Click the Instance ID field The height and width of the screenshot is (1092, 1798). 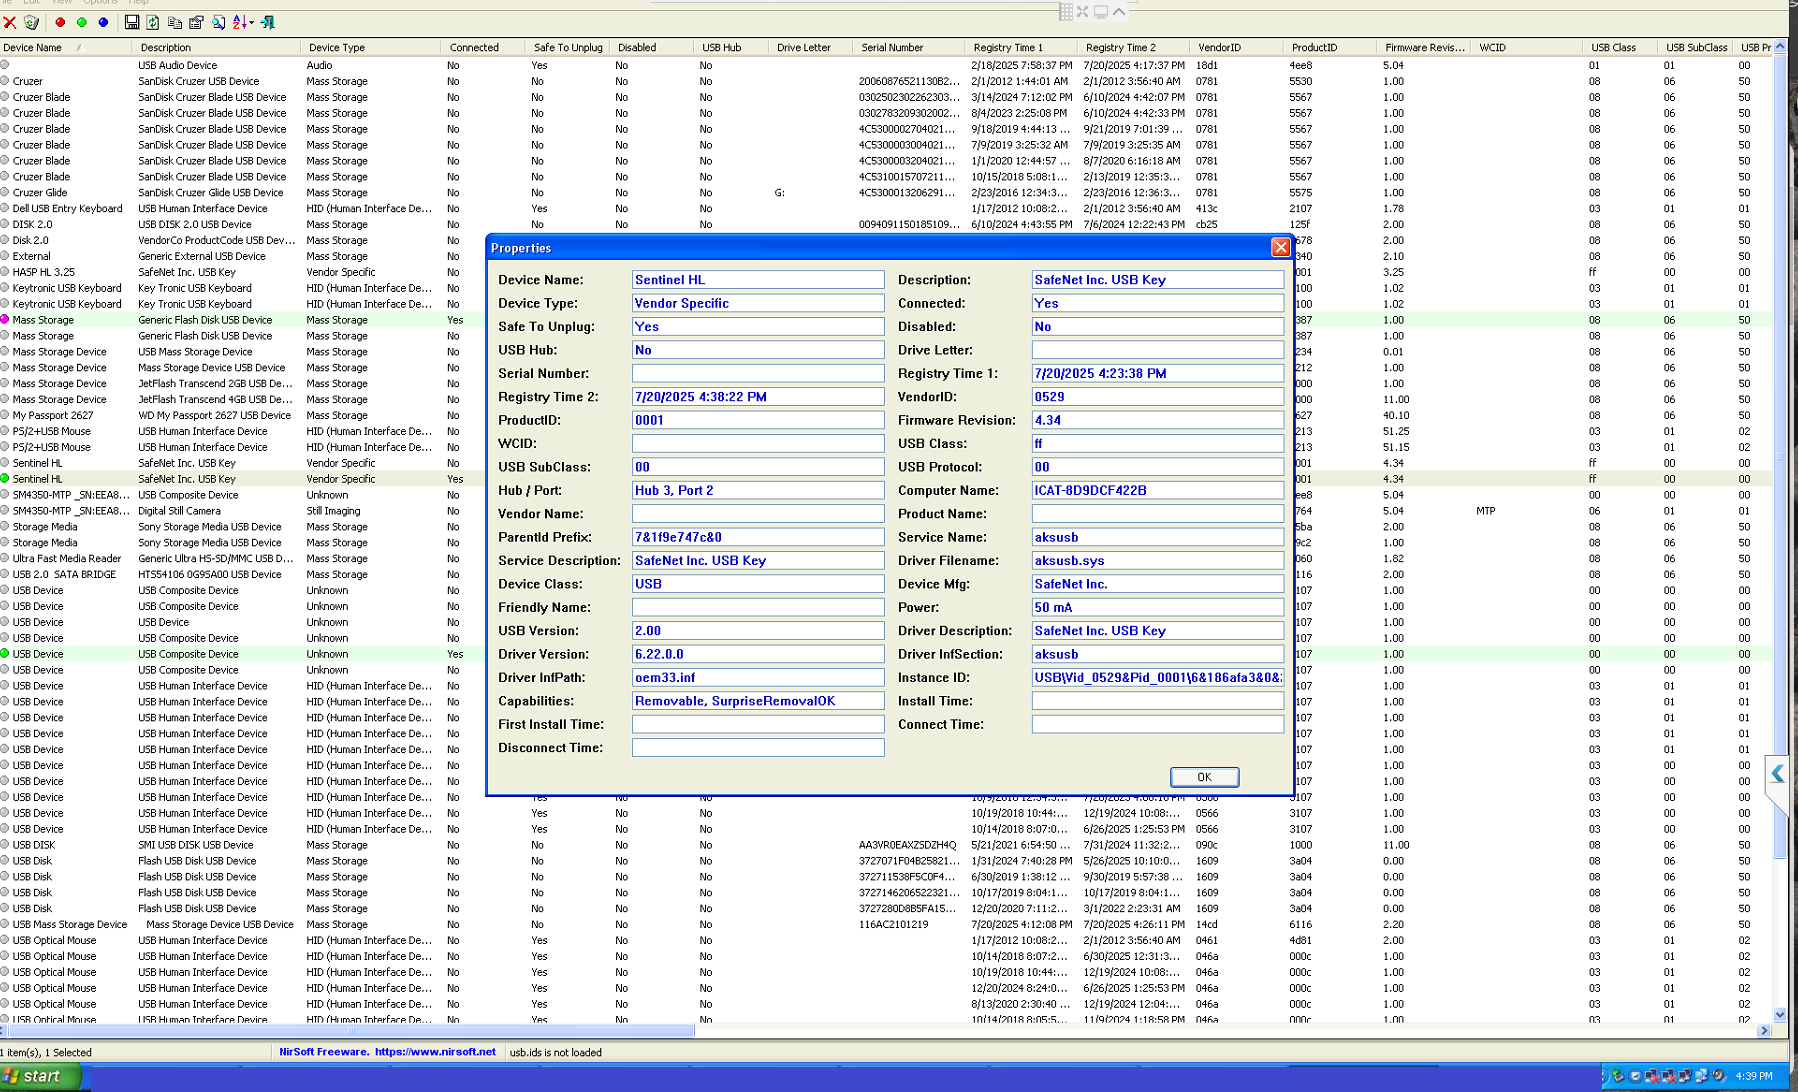[1158, 677]
